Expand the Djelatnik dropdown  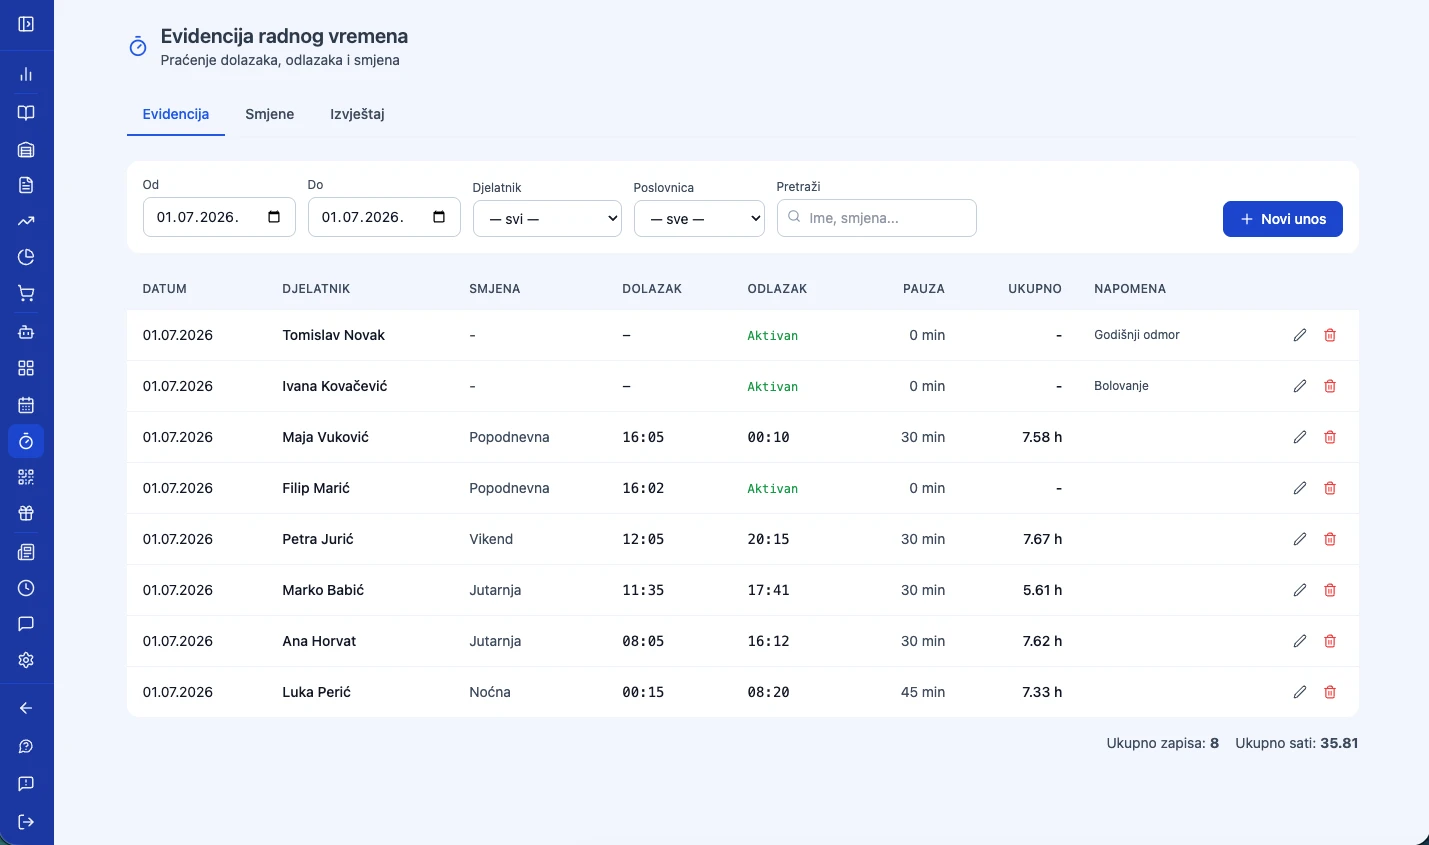[x=547, y=219]
